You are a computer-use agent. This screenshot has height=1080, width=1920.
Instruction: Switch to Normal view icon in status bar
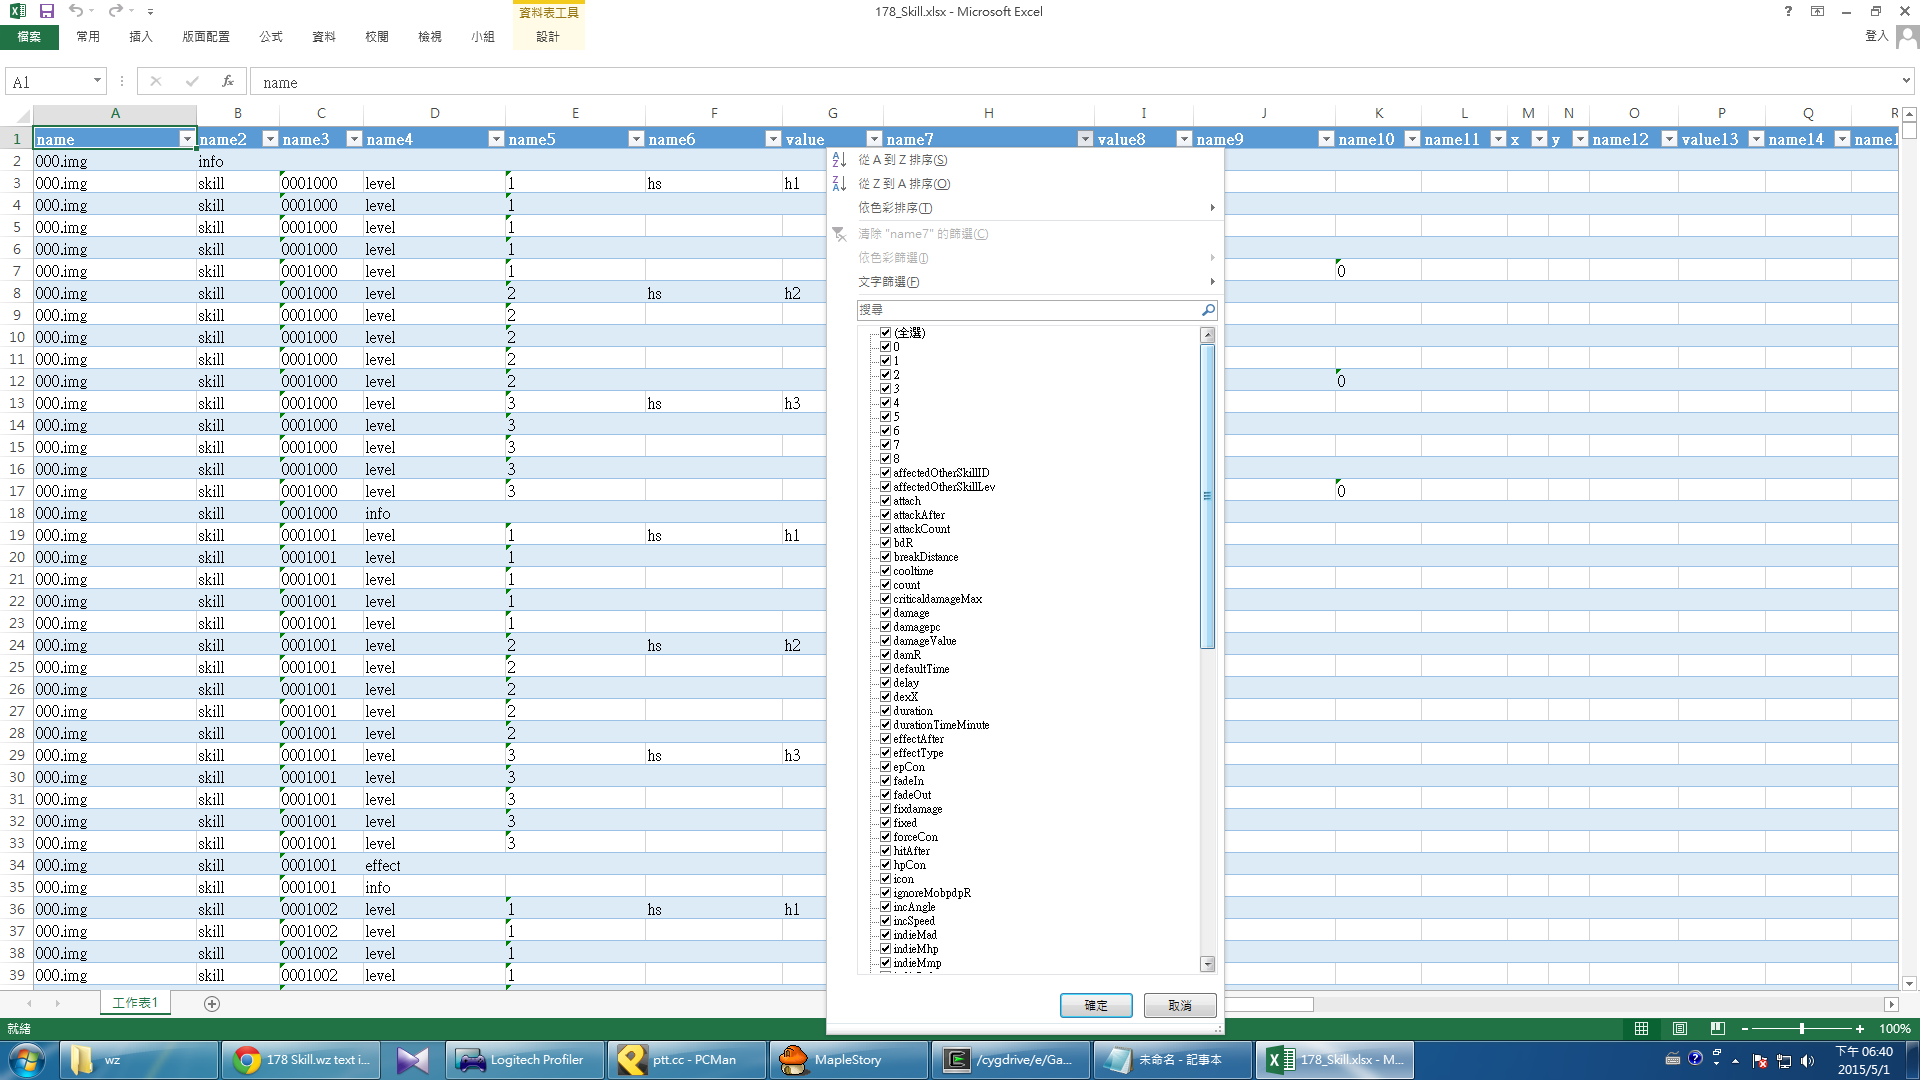coord(1641,1029)
